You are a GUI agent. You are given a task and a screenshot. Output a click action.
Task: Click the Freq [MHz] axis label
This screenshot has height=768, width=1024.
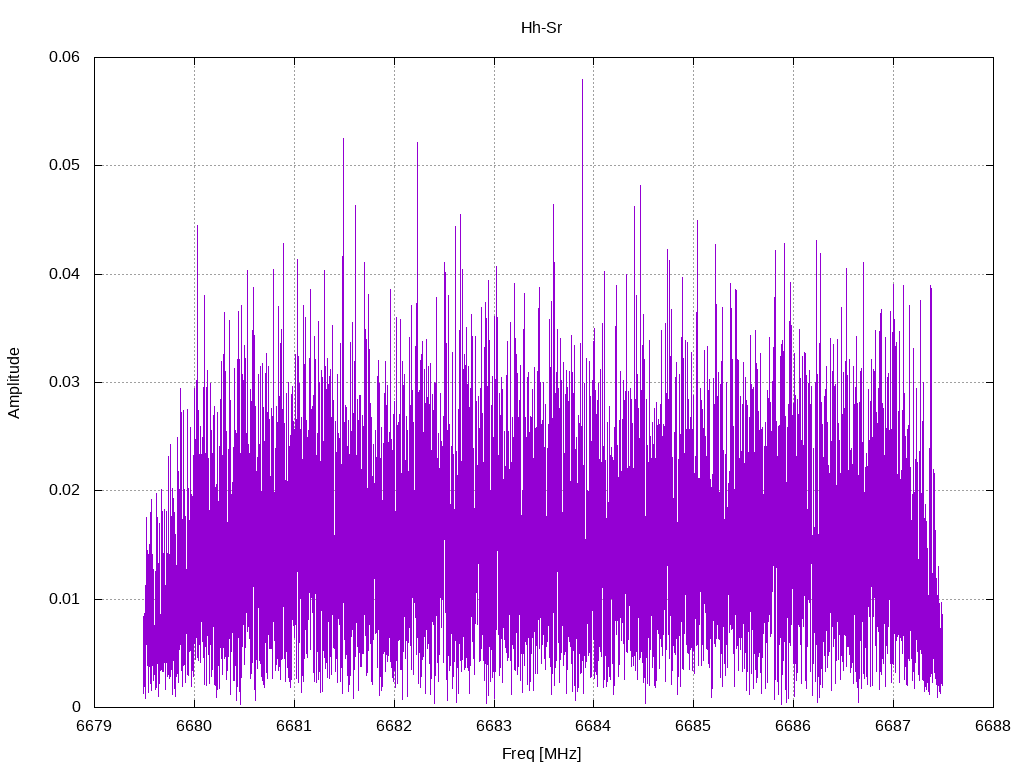click(x=541, y=754)
